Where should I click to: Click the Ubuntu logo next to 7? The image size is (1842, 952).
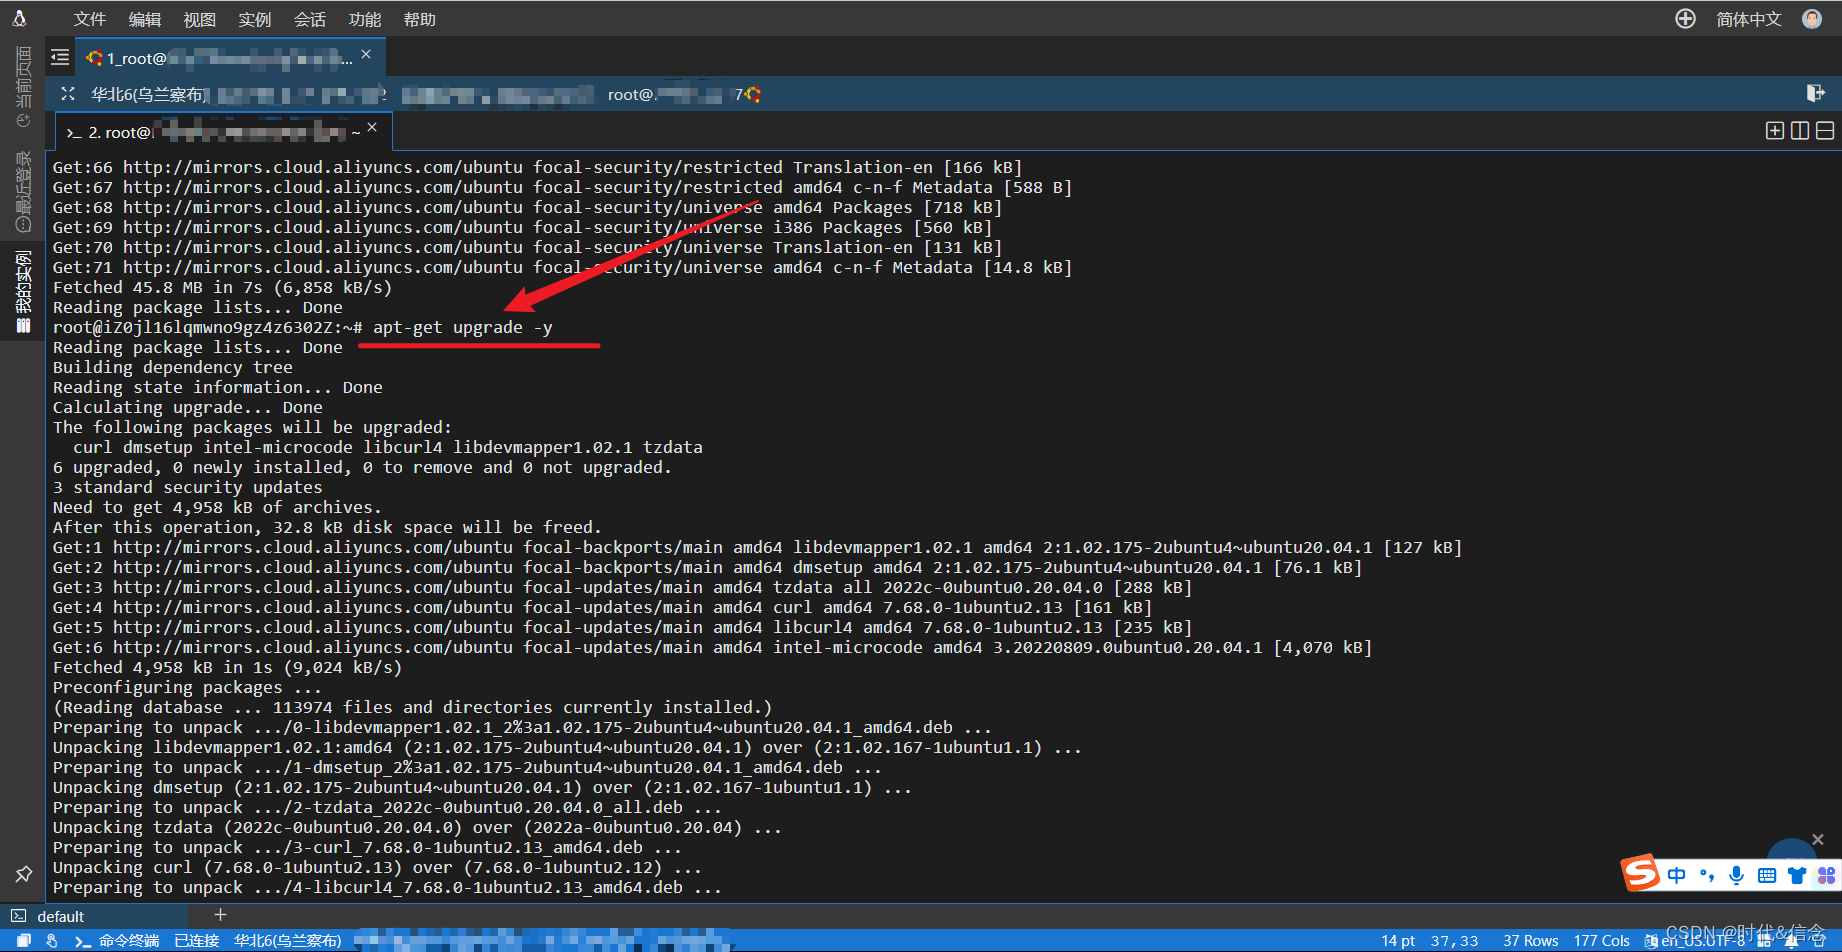point(754,94)
